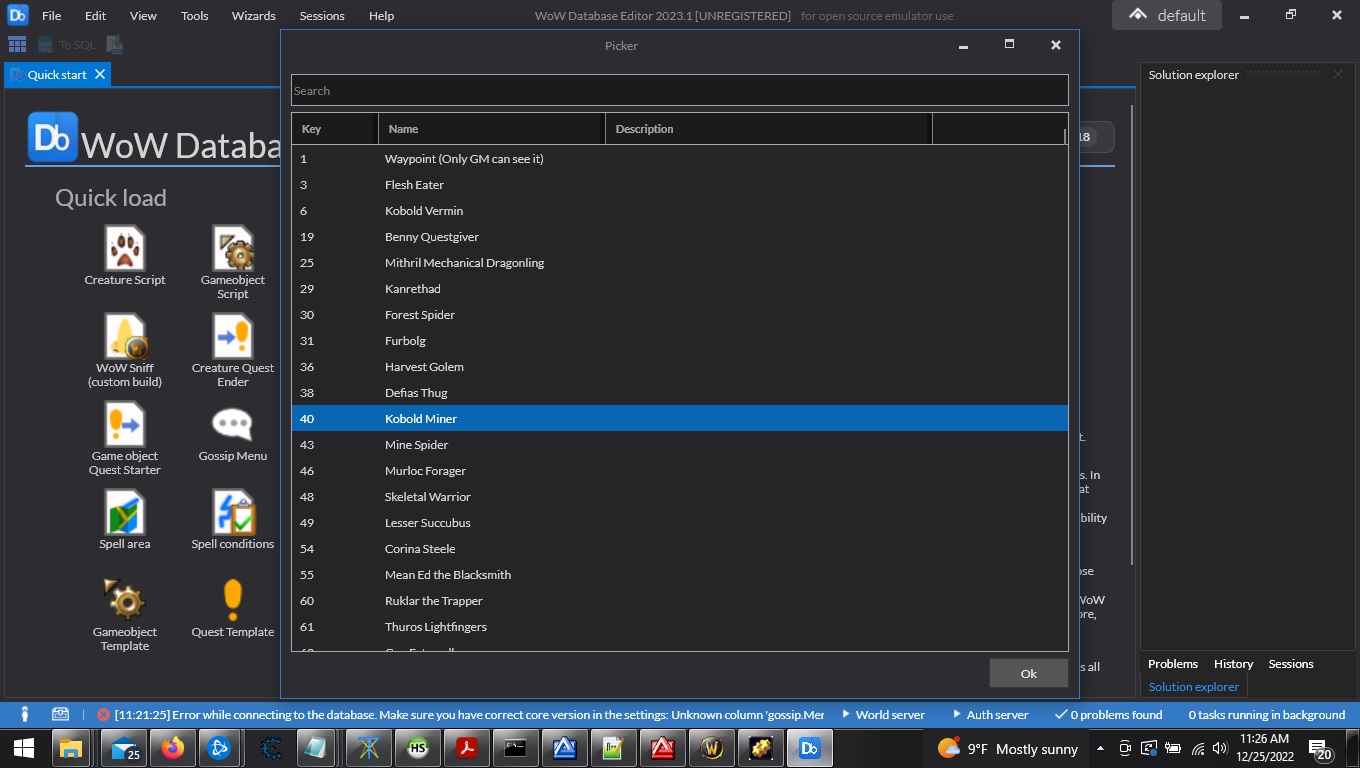
Task: Launch WoW Sniff custom build
Action: [x=124, y=340]
